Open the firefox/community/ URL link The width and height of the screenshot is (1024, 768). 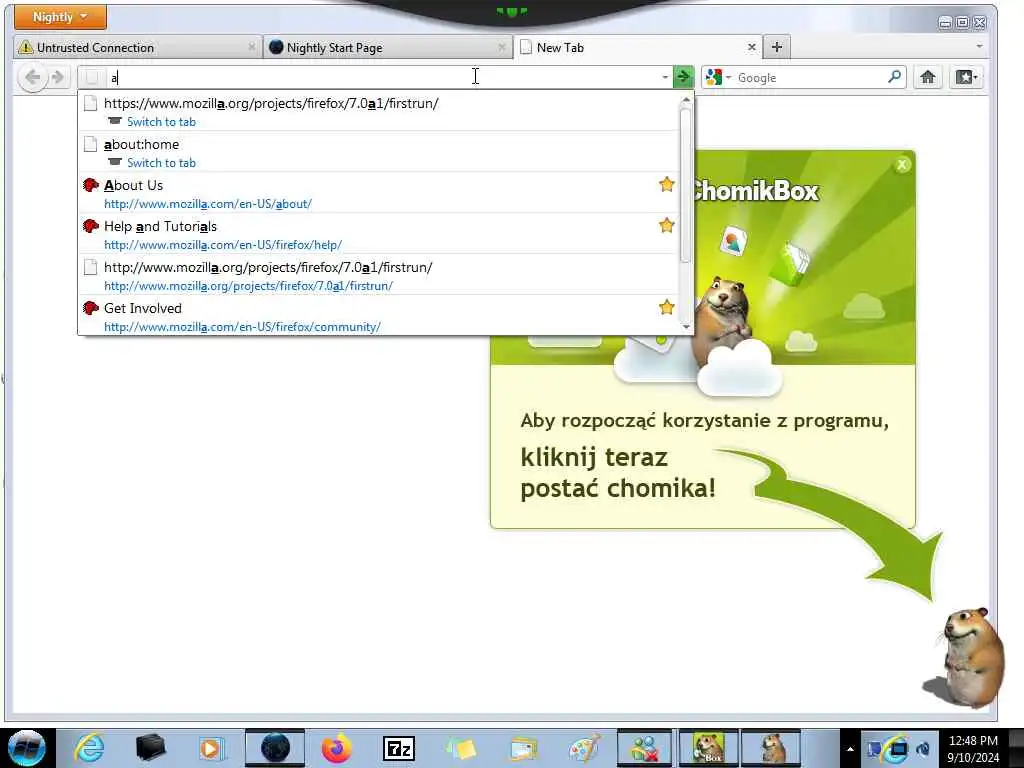(242, 327)
